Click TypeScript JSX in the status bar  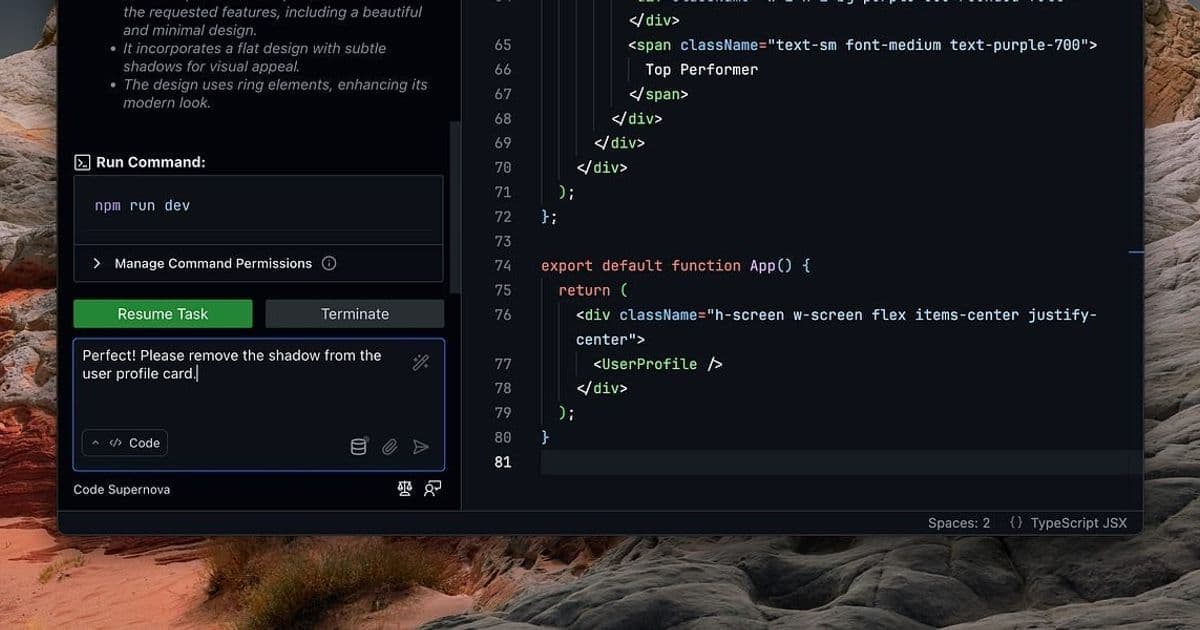pos(1077,522)
